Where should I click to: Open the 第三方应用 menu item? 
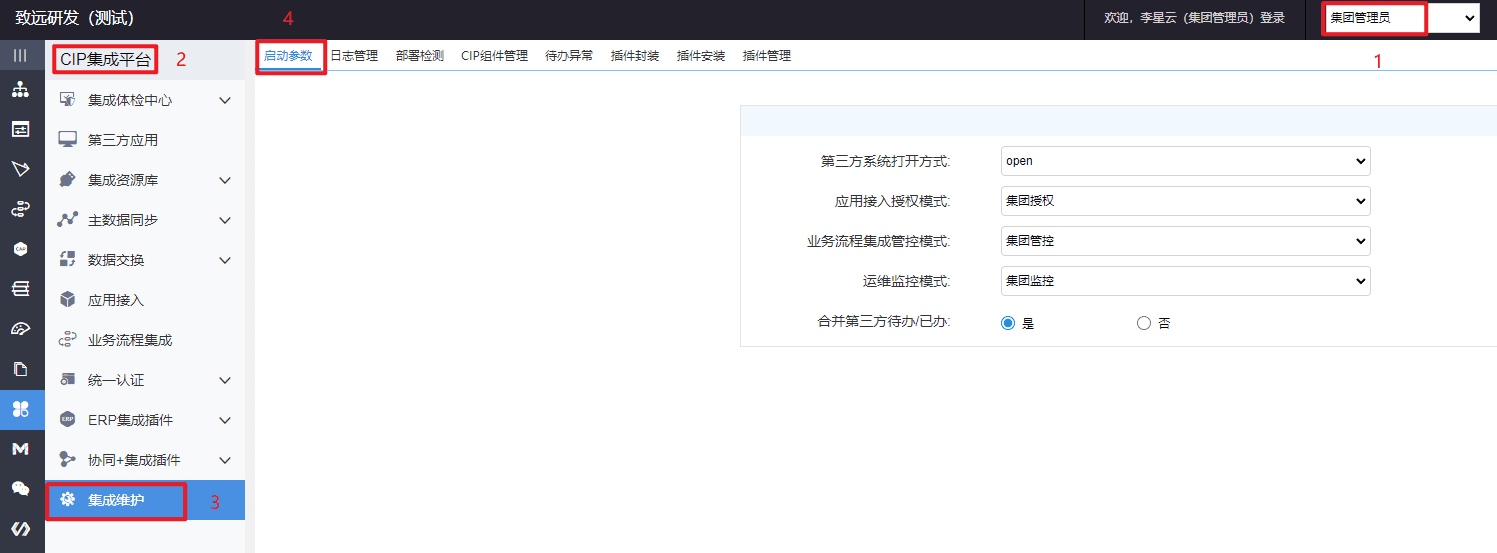pos(145,140)
